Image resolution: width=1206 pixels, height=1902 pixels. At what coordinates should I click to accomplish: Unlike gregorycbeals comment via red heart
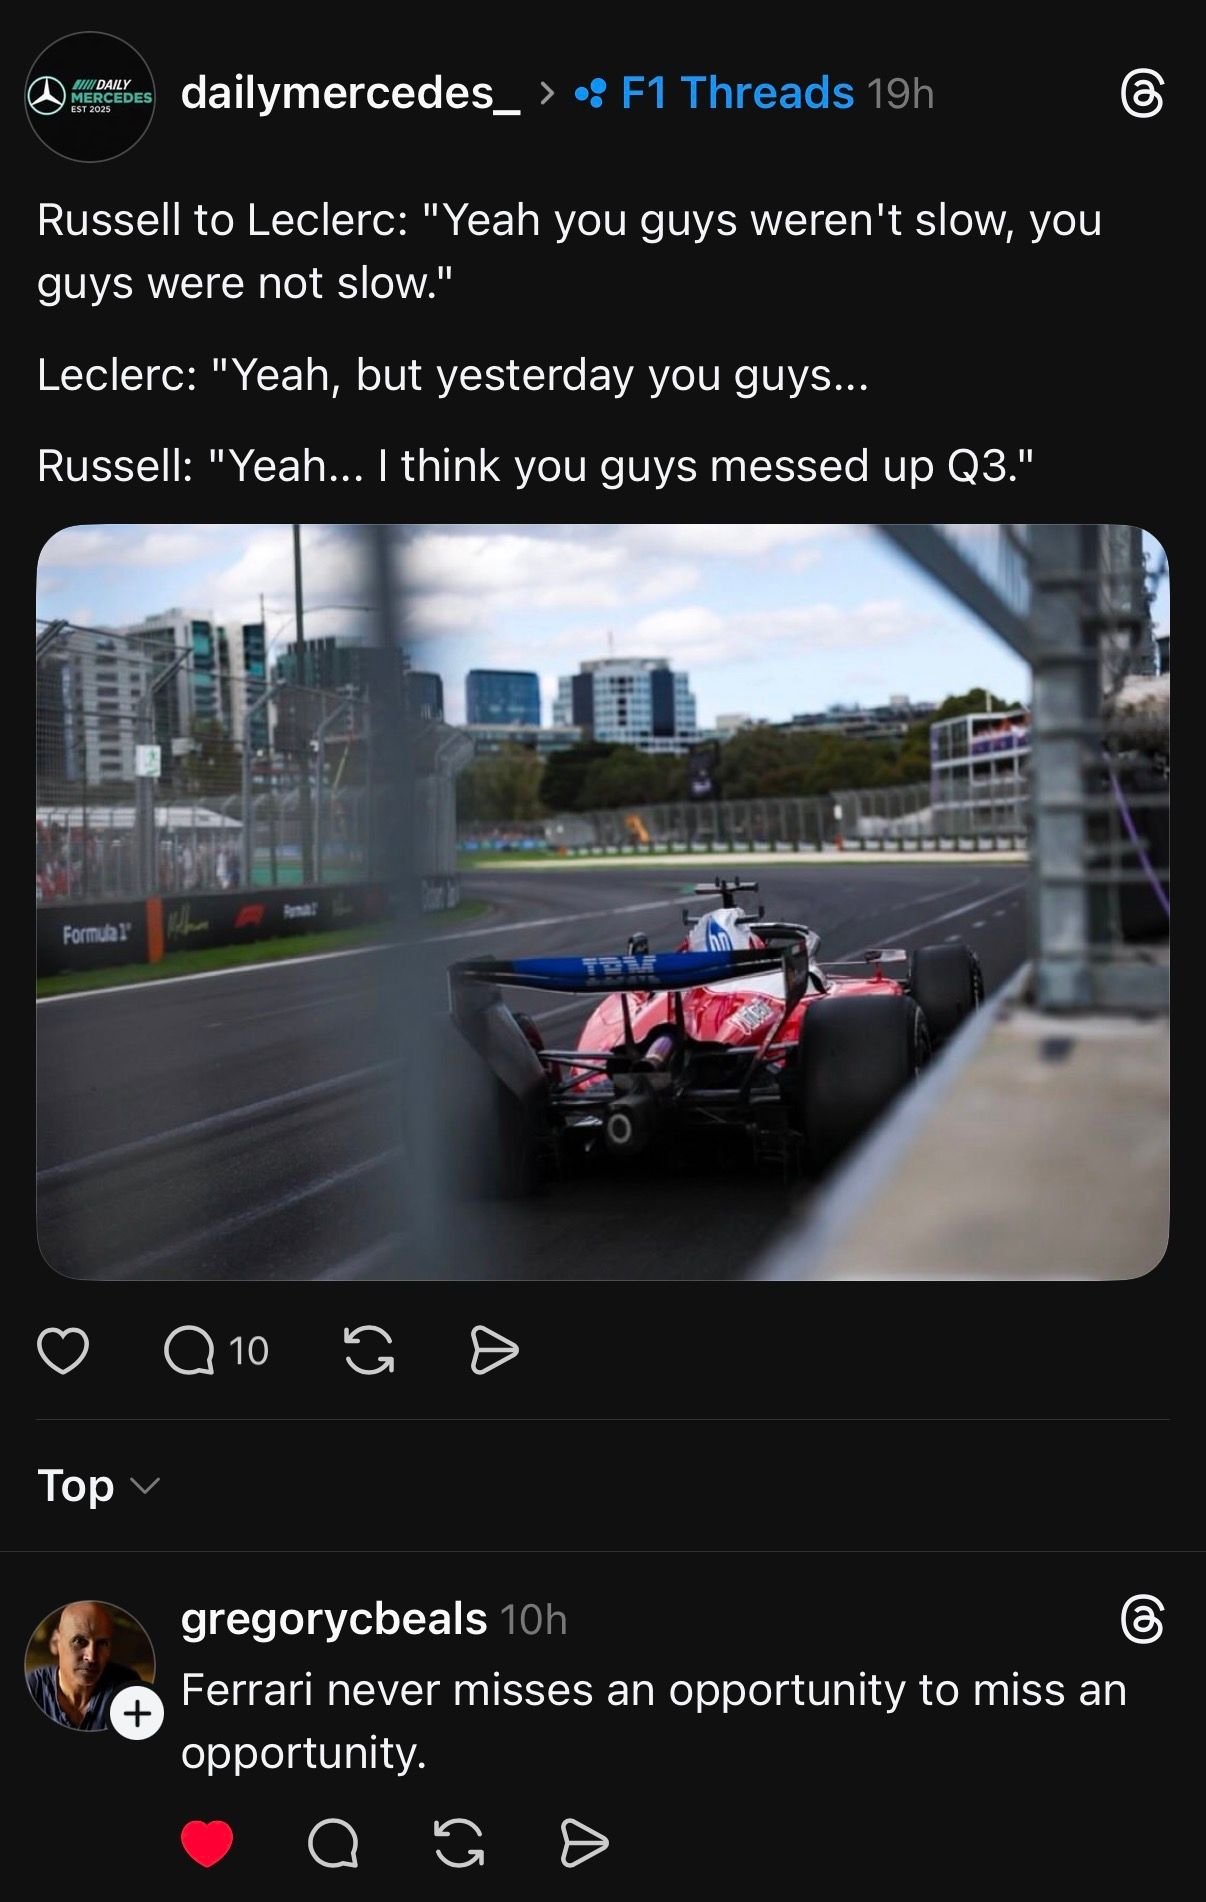tap(207, 1843)
